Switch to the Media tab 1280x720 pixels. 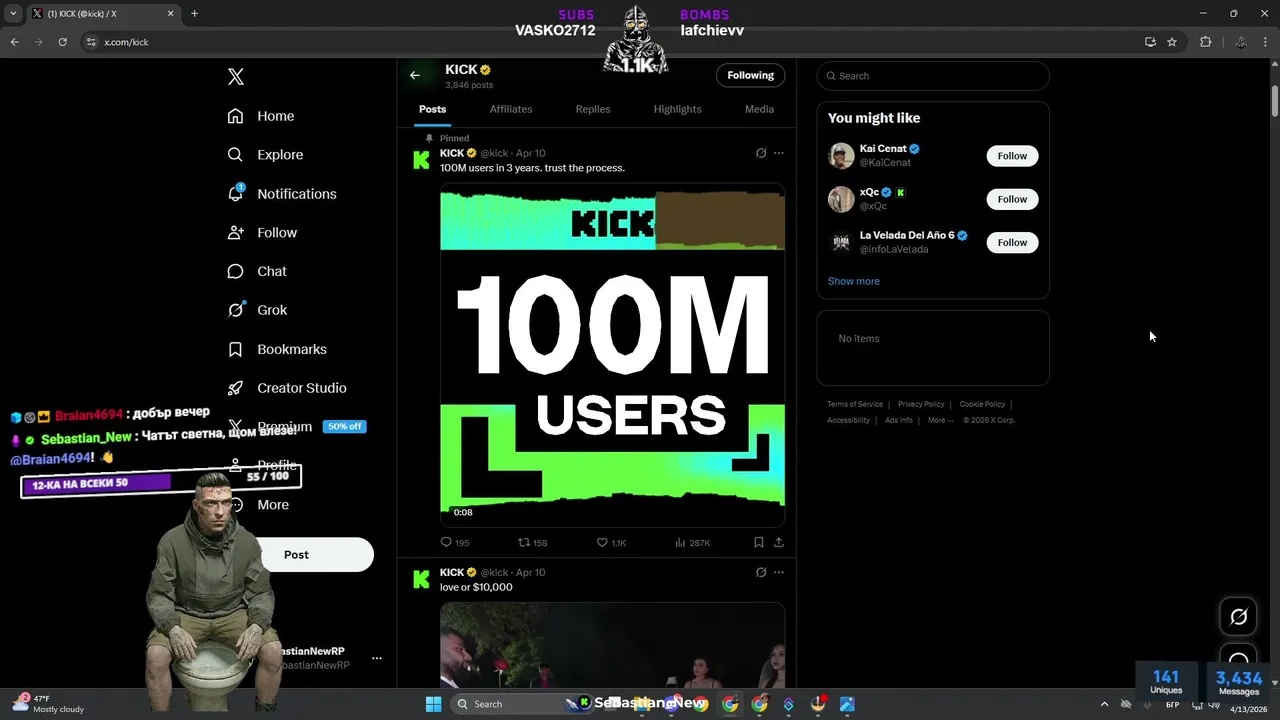(x=759, y=109)
